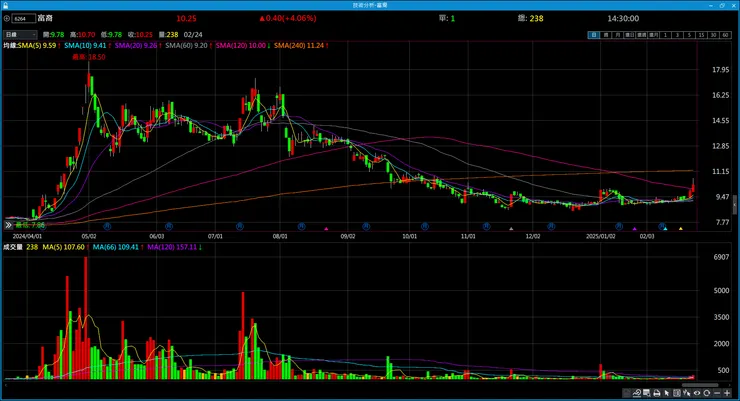Select the 60-minute interval tab

pyautogui.click(x=725, y=35)
